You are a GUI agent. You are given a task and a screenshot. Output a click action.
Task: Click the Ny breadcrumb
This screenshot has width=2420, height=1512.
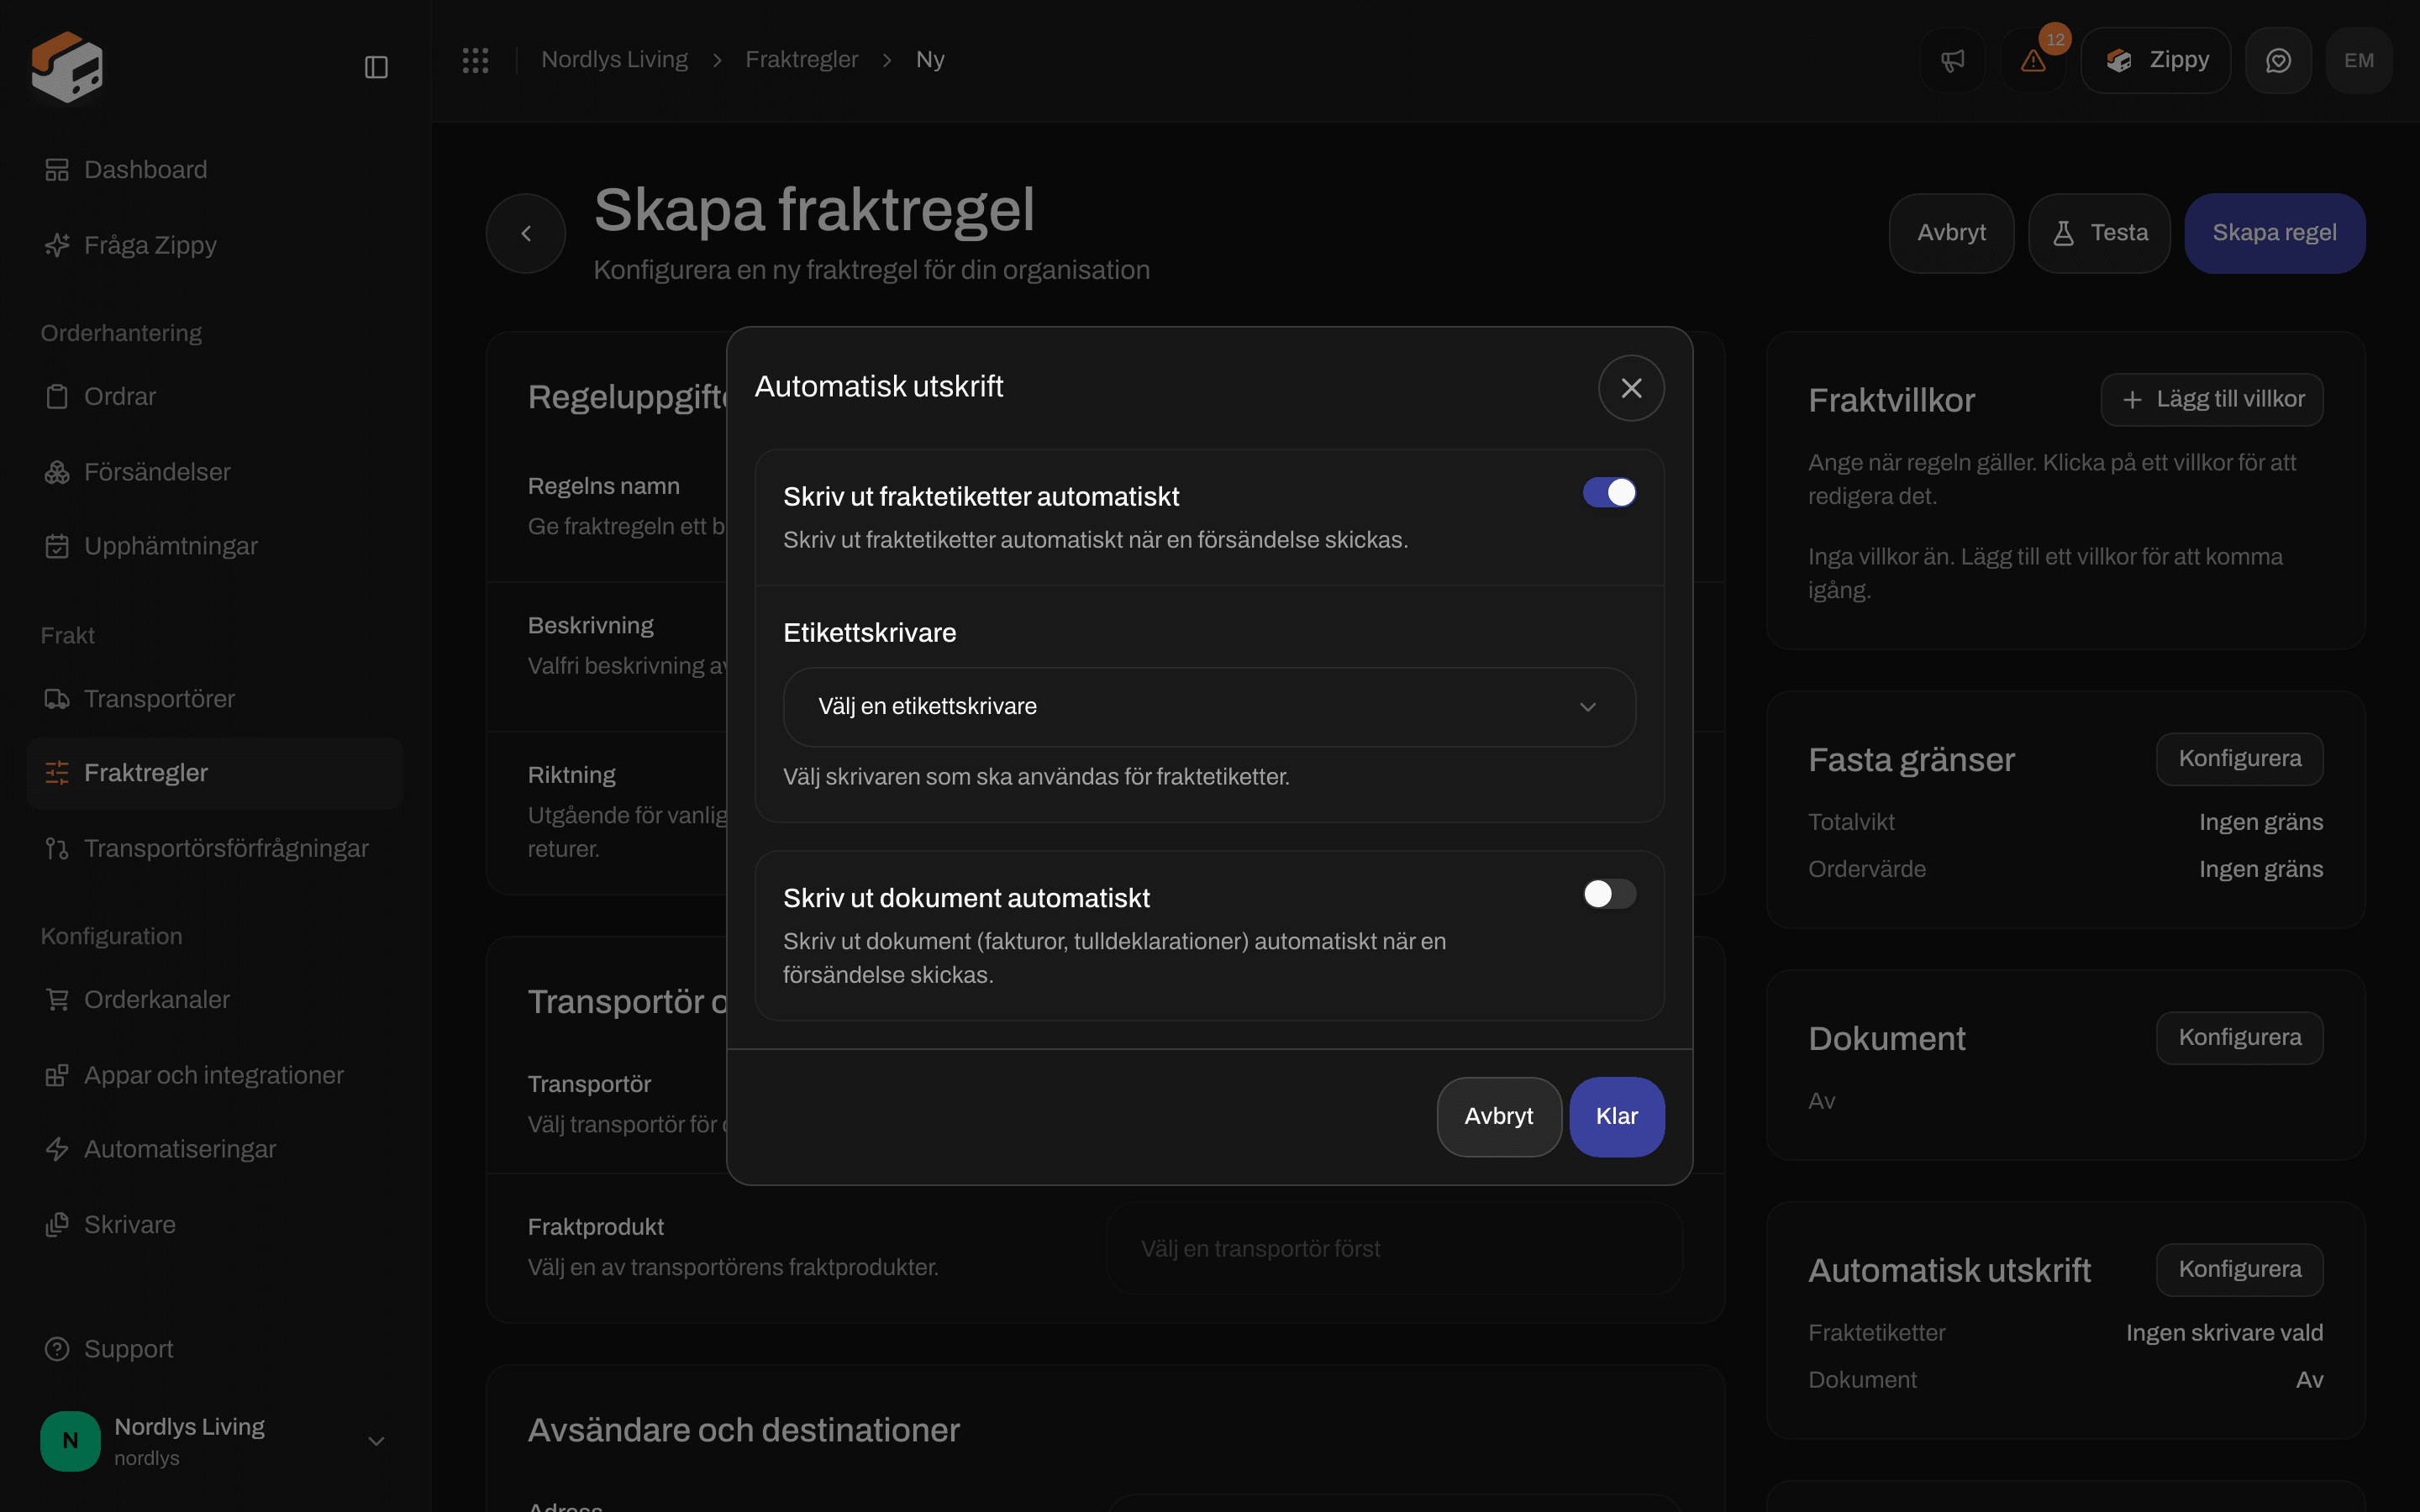click(x=930, y=60)
